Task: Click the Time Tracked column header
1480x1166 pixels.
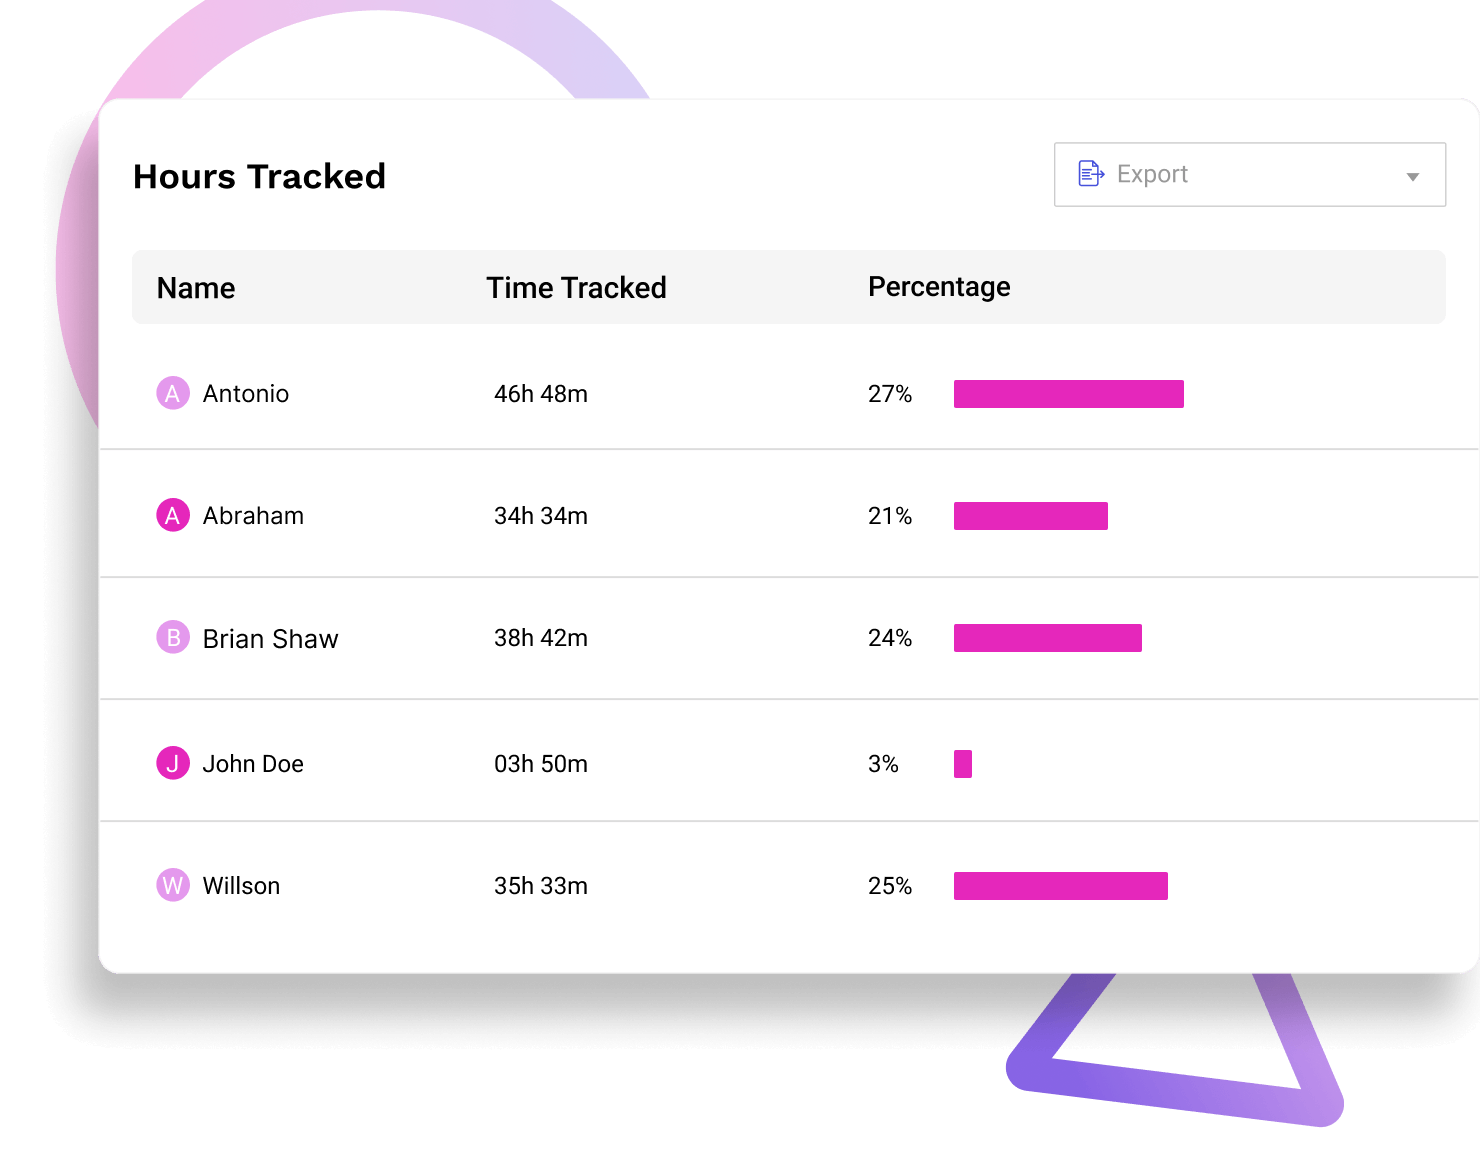Action: click(576, 288)
